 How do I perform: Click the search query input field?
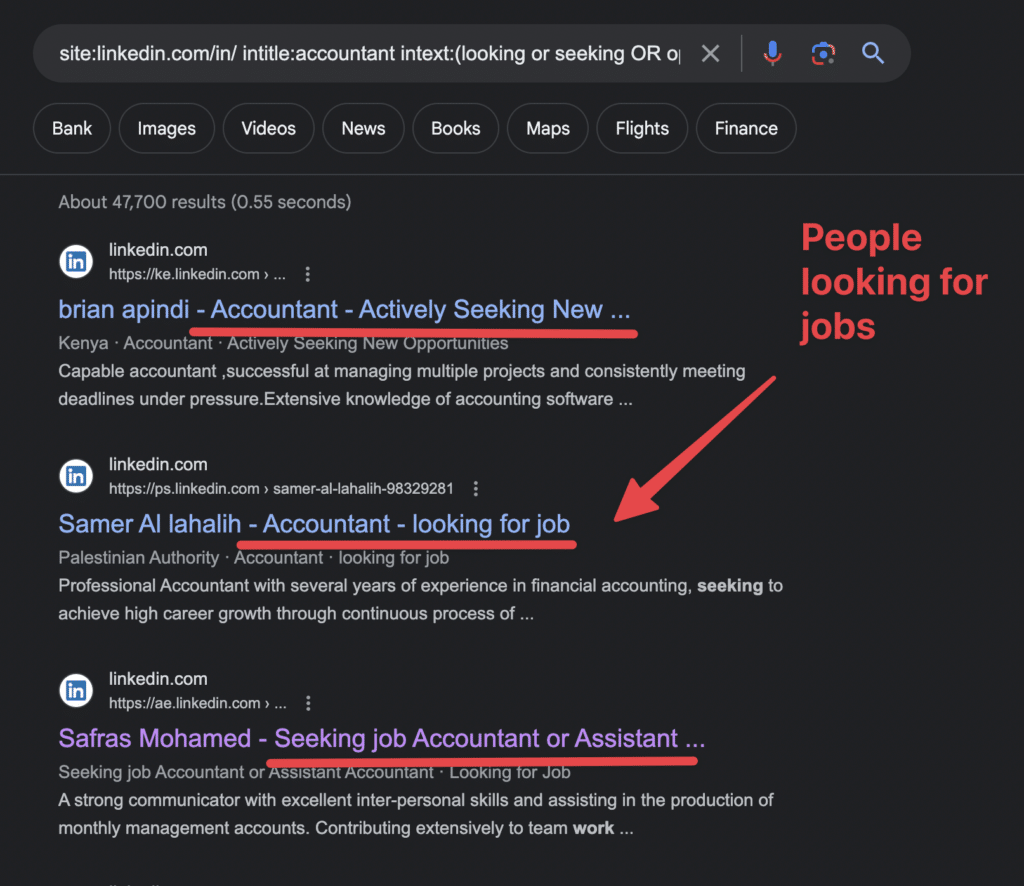(369, 53)
